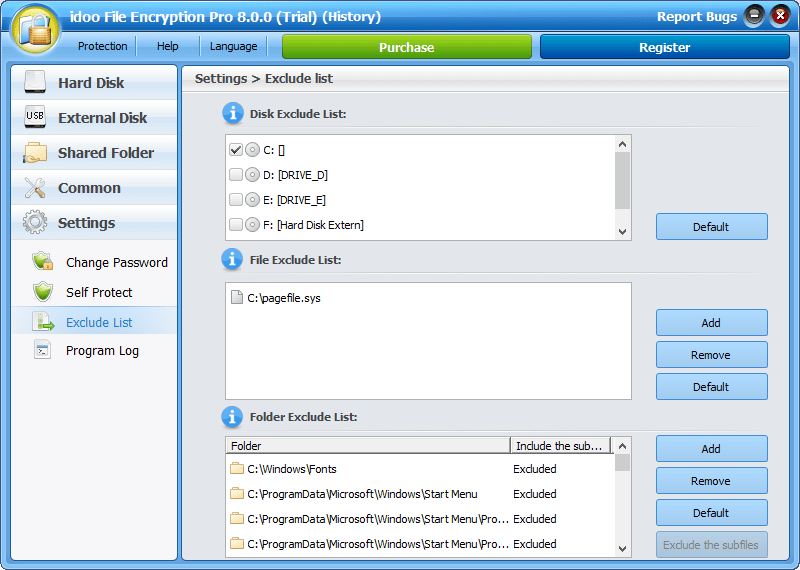This screenshot has width=800, height=570.
Task: Select C:\pagefile.sys in File Exclude List
Action: (284, 298)
